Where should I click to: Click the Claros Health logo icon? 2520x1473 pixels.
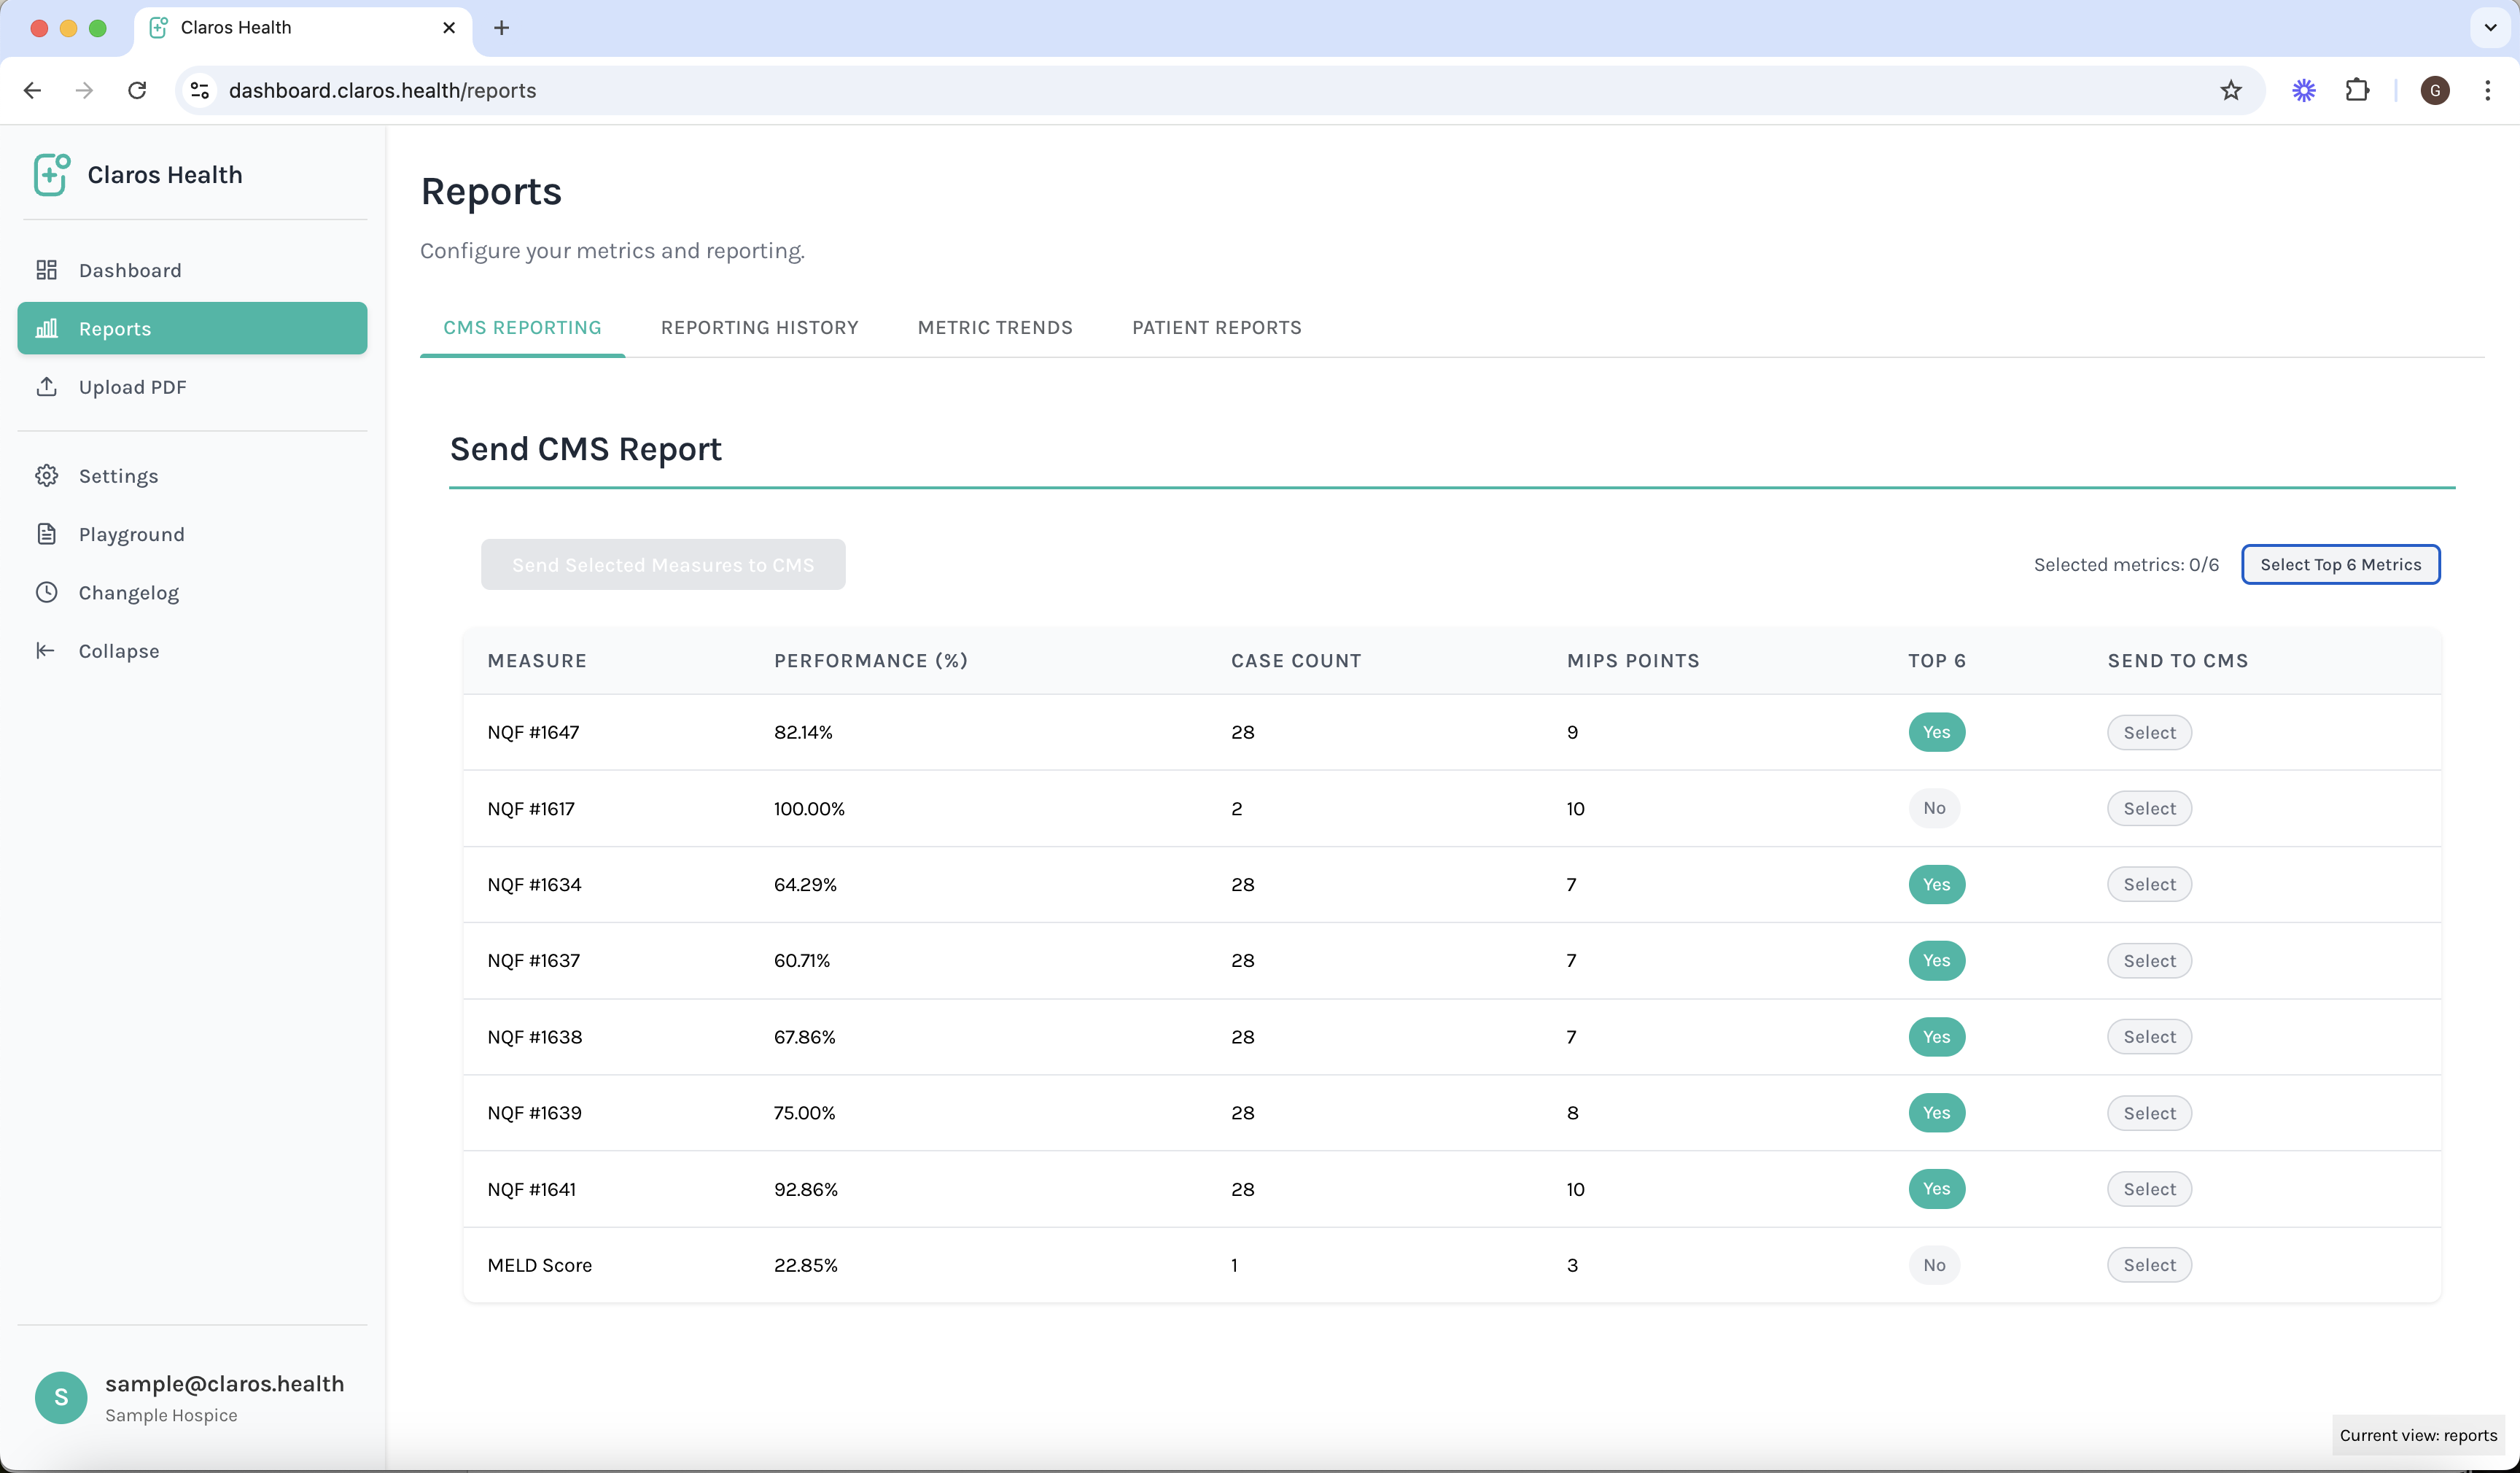[50, 174]
